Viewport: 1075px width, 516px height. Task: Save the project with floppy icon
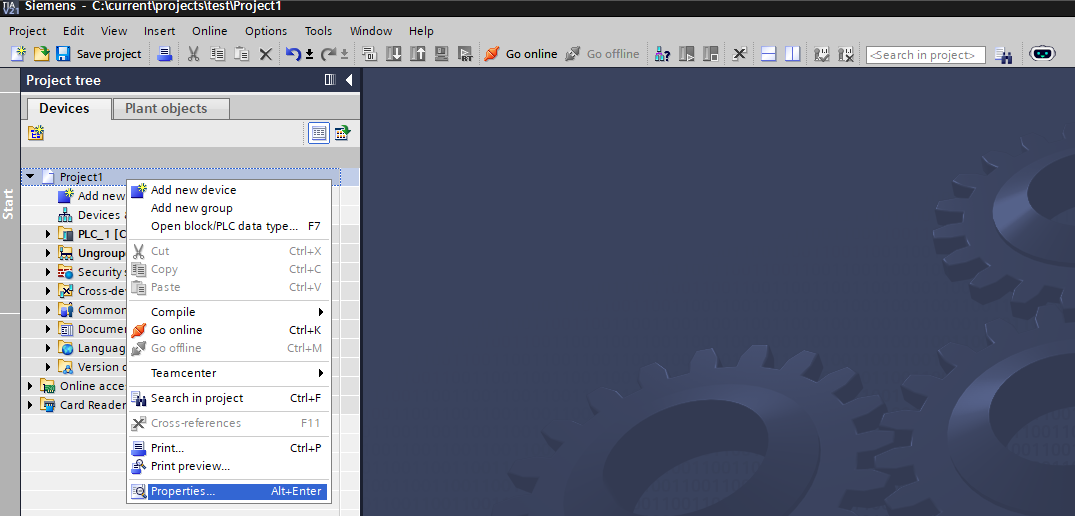tap(63, 53)
